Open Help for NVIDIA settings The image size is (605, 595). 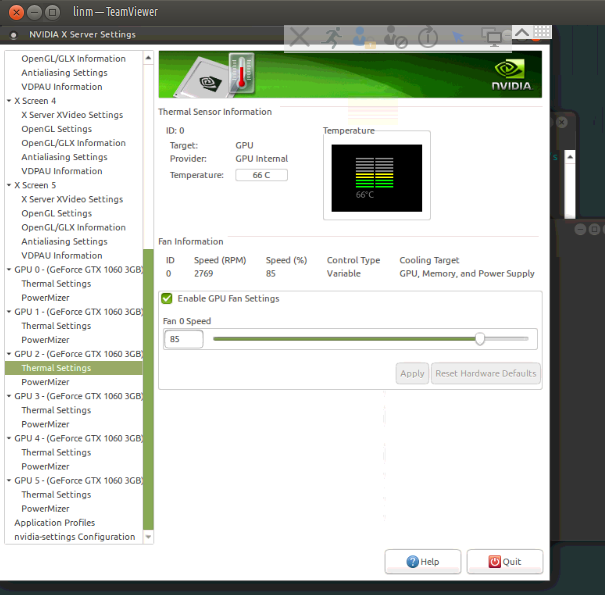[423, 561]
